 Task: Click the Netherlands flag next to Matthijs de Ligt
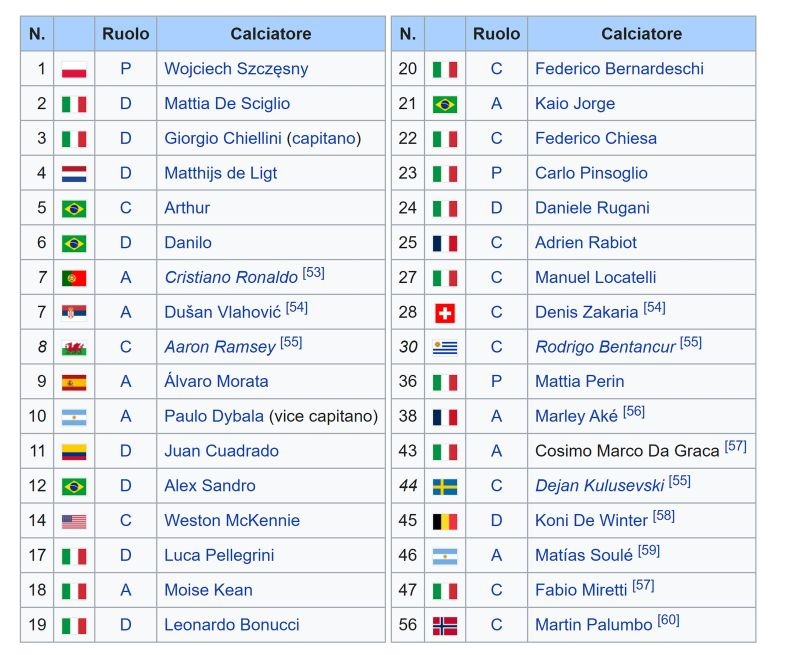click(74, 173)
